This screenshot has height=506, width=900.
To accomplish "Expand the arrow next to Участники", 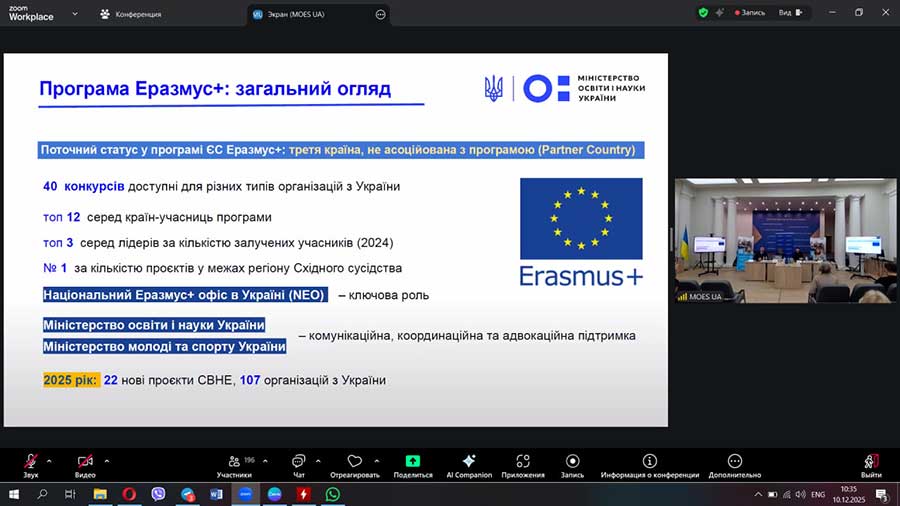I will click(x=265, y=461).
